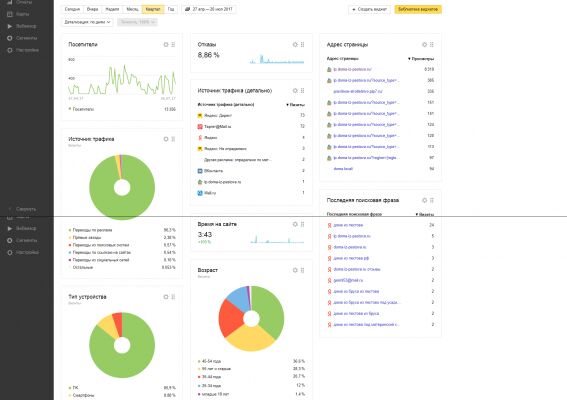567x400 pixels.
Task: Open the date range picker 27 апр – 26 июл
Action: (209, 9)
